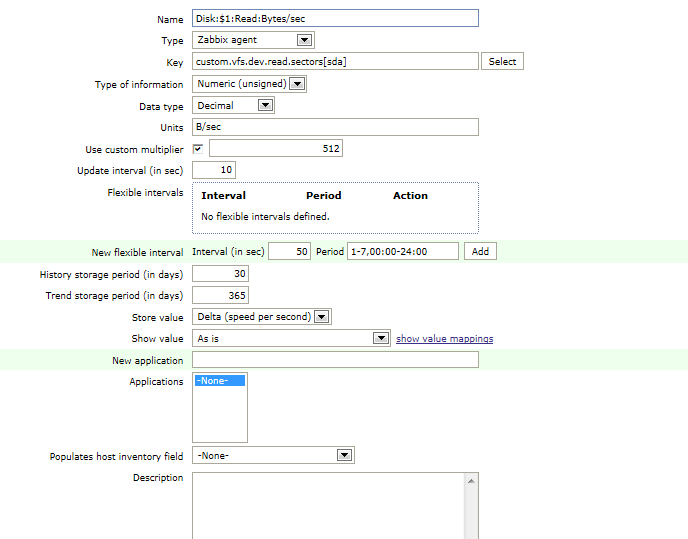Expand the Type of information dropdown
The image size is (688, 539).
[x=249, y=84]
